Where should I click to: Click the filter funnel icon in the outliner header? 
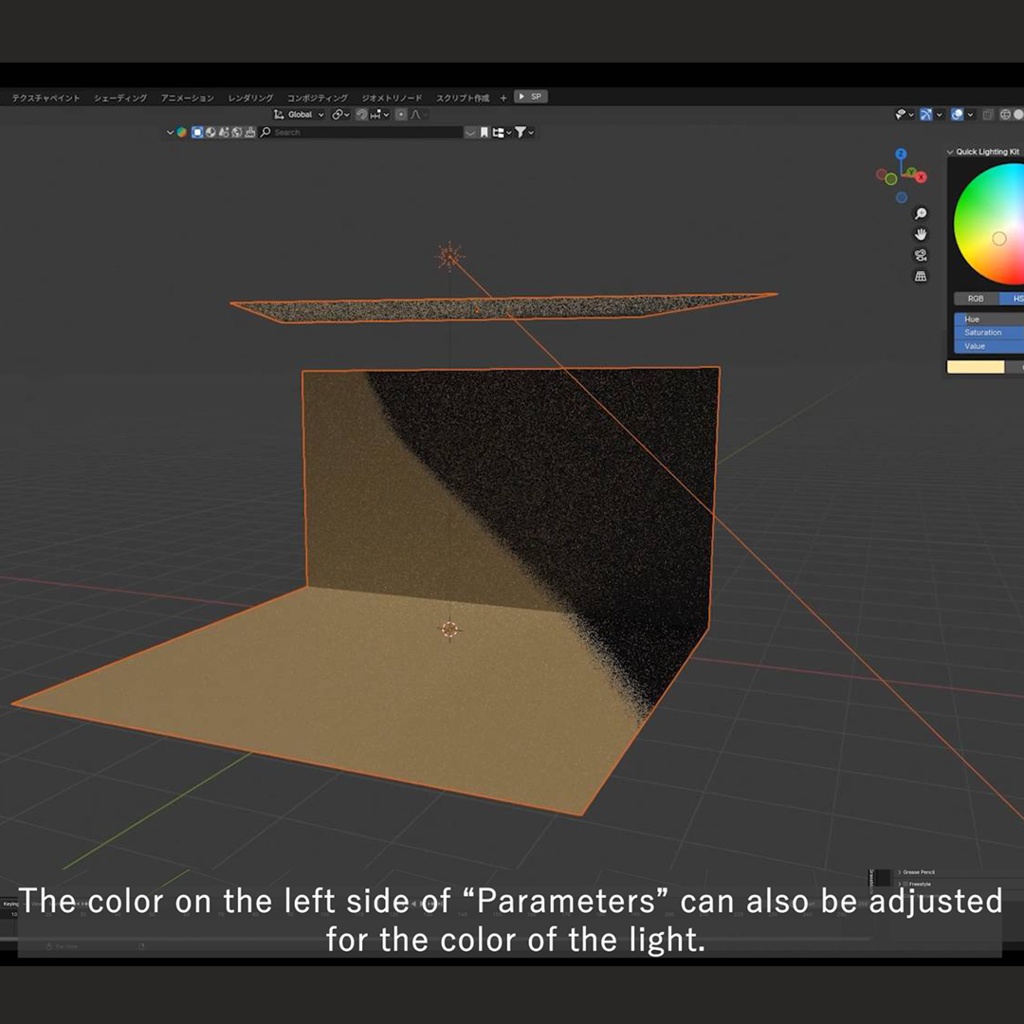pos(521,130)
